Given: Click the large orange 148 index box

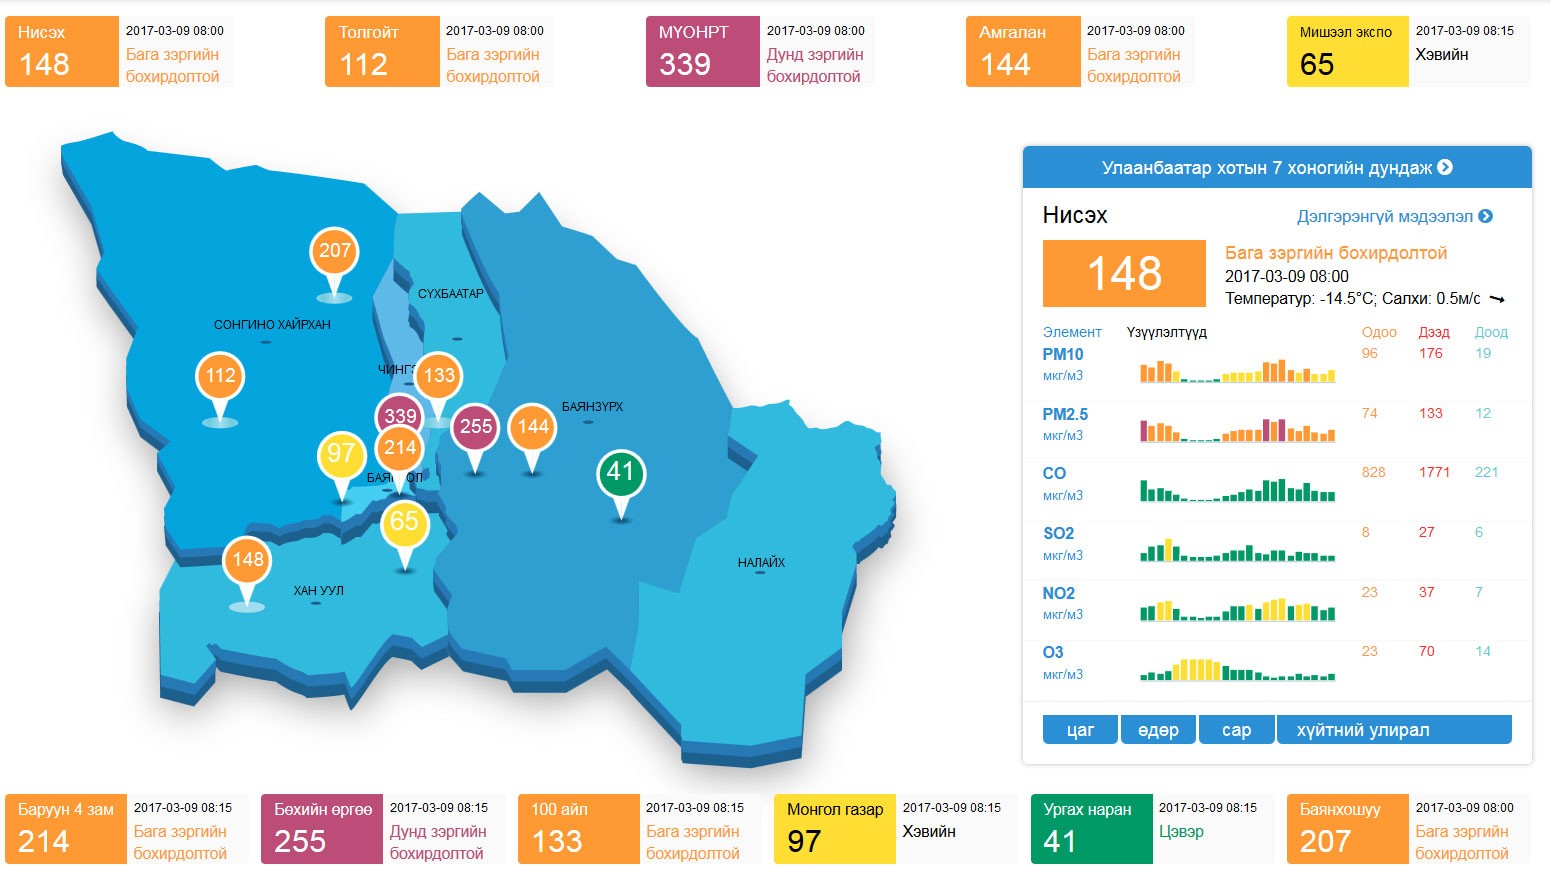Looking at the screenshot, I should (1124, 273).
